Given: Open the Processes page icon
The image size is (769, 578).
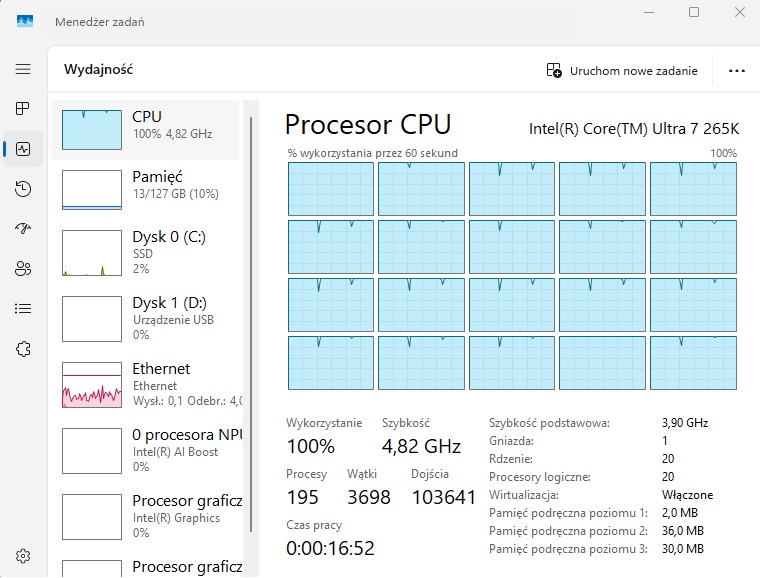Looking at the screenshot, I should coord(23,108).
